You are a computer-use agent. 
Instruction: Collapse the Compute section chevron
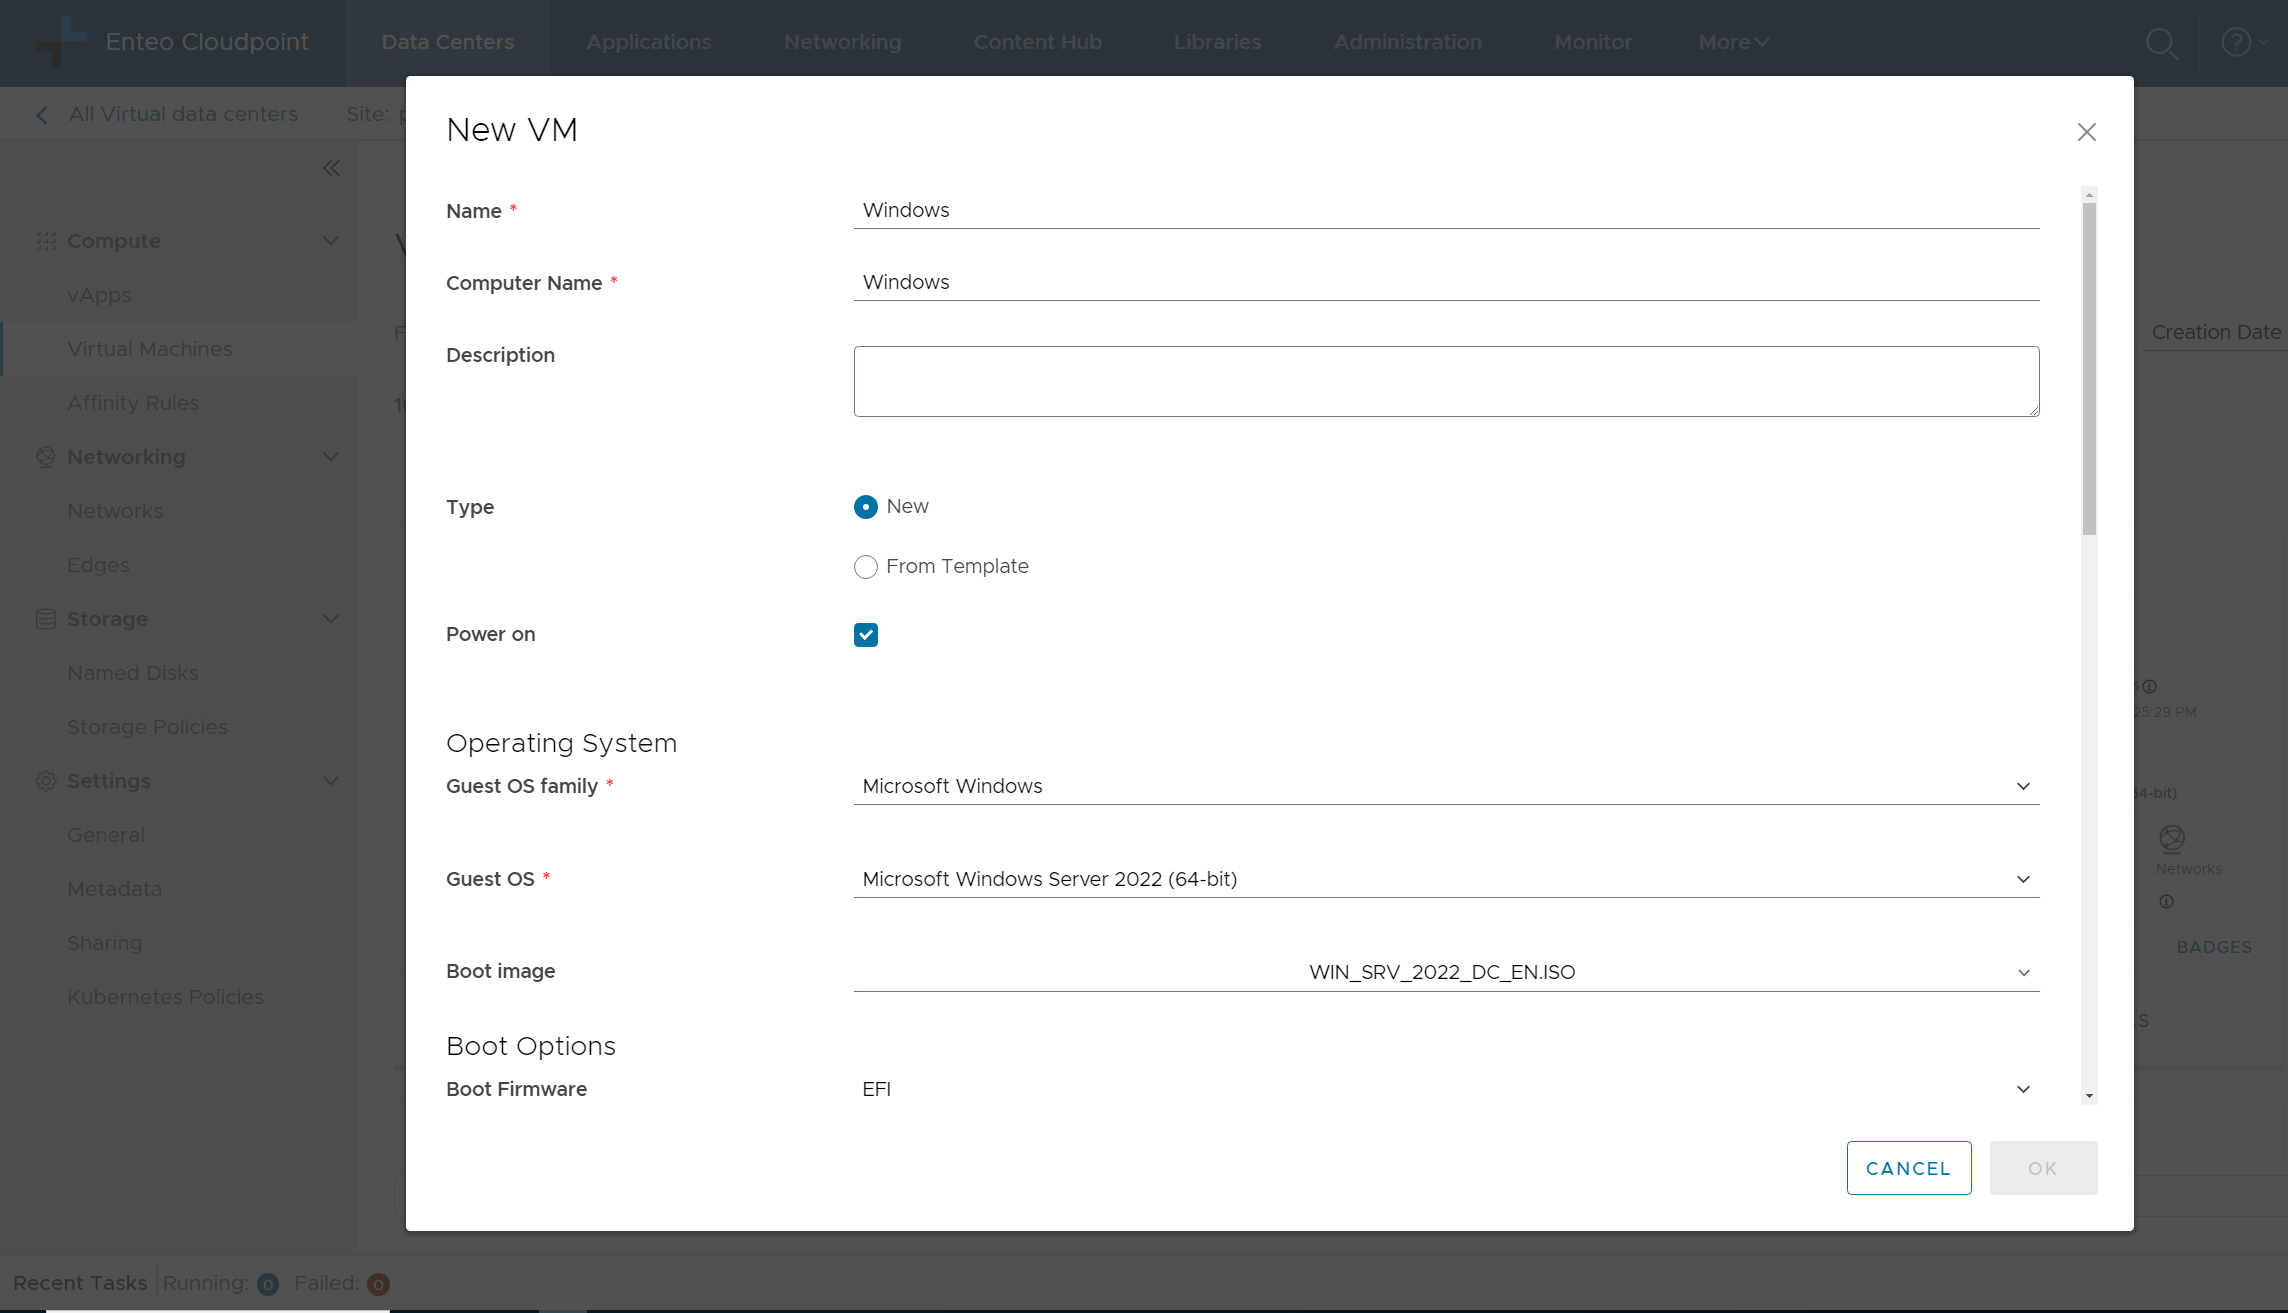[331, 241]
